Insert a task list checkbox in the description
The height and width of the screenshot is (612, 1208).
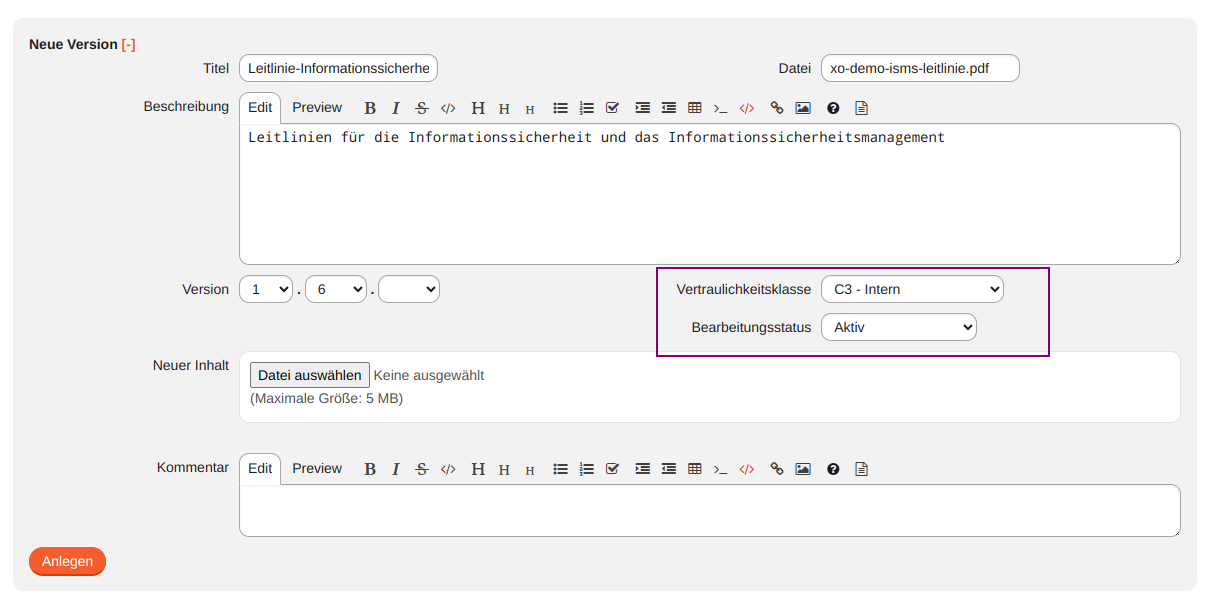pos(612,107)
